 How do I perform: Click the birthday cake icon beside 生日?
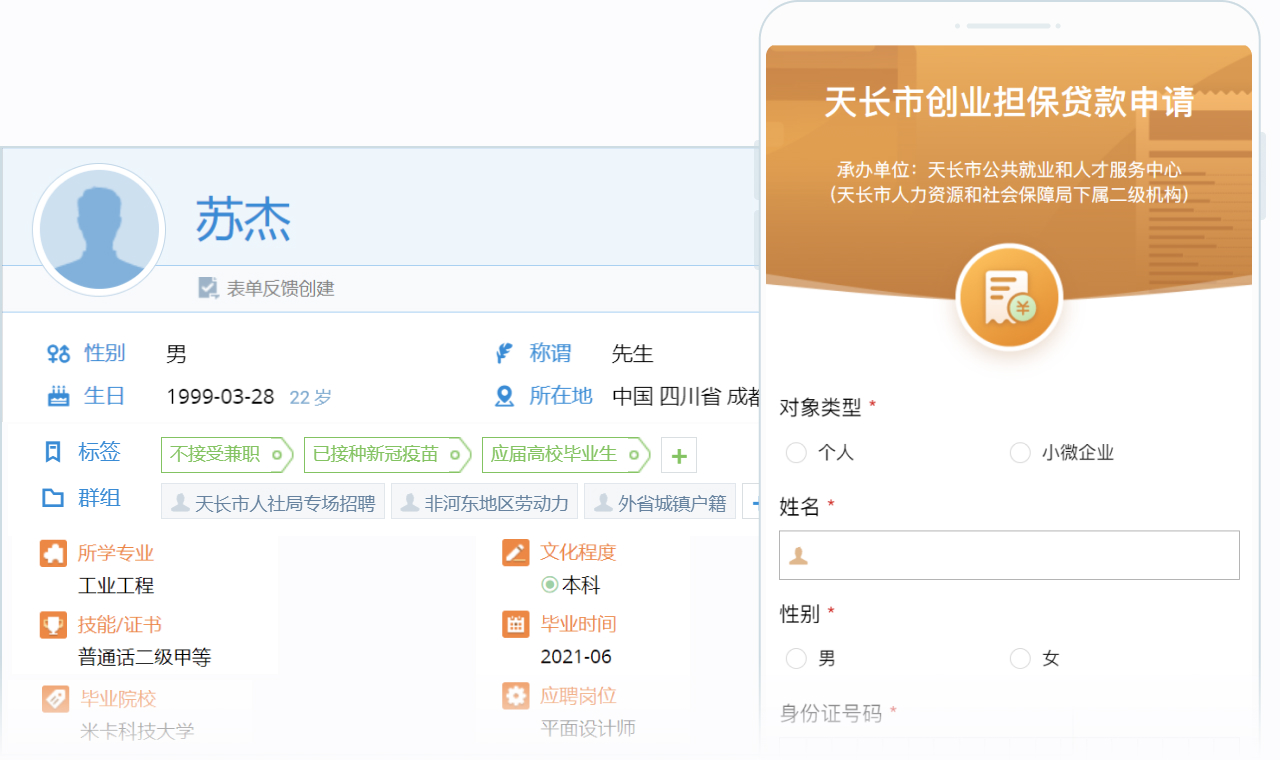pos(58,396)
